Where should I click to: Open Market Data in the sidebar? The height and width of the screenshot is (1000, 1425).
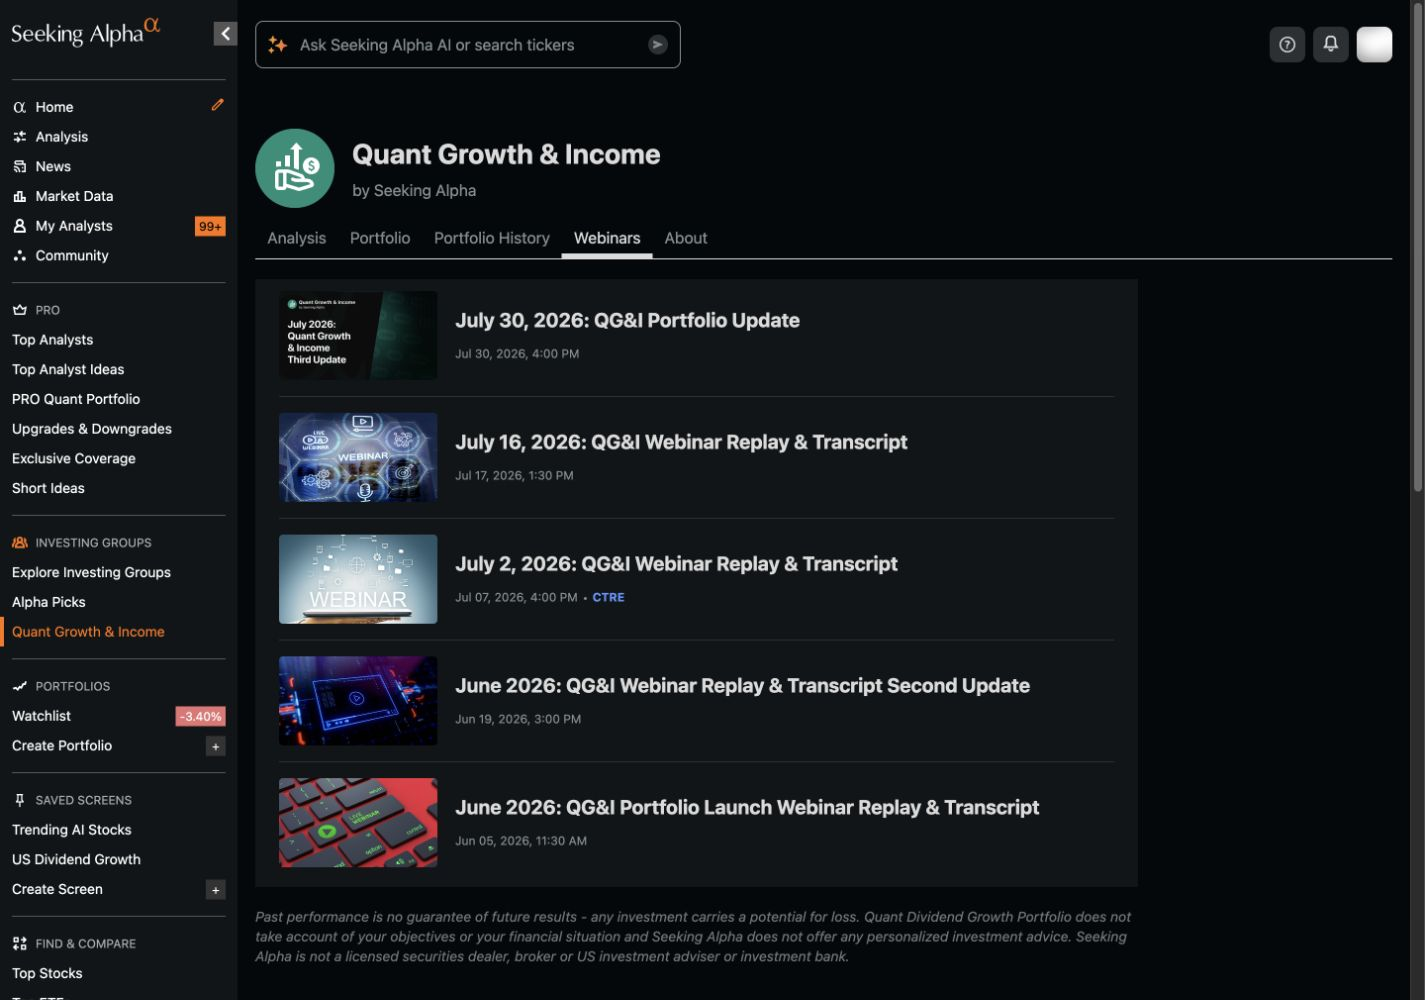click(74, 197)
